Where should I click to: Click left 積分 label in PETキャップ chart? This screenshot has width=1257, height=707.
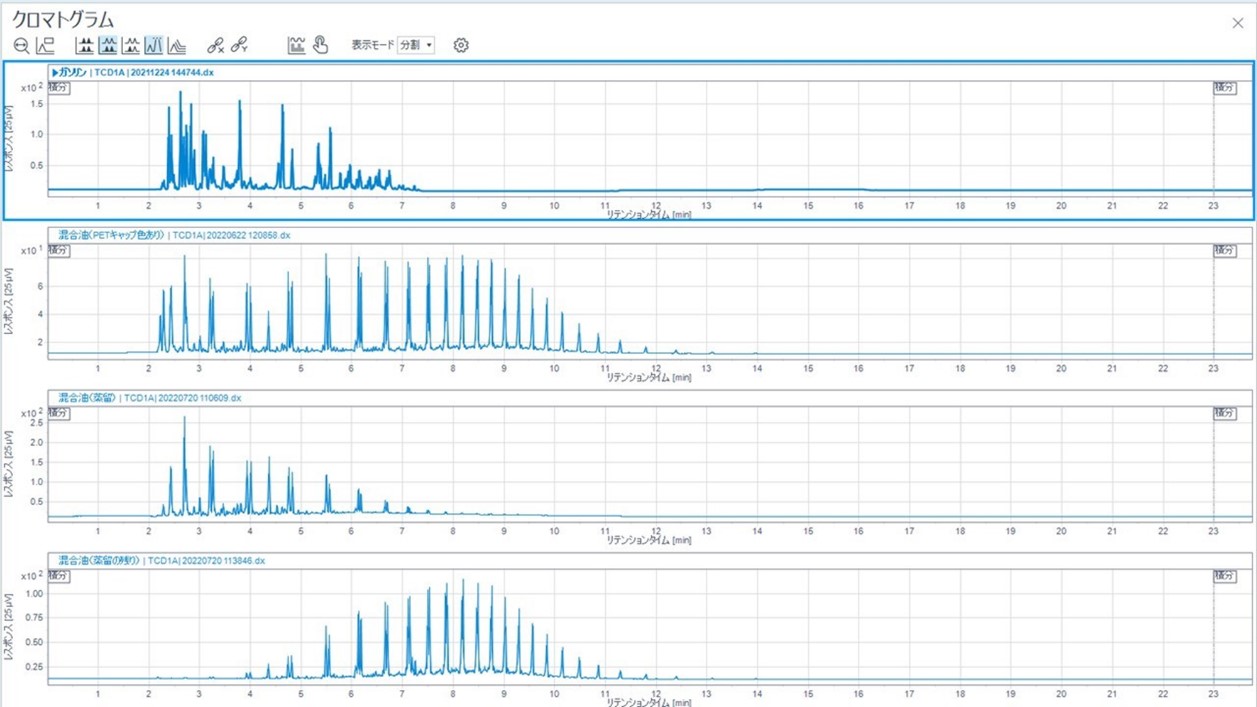point(59,251)
